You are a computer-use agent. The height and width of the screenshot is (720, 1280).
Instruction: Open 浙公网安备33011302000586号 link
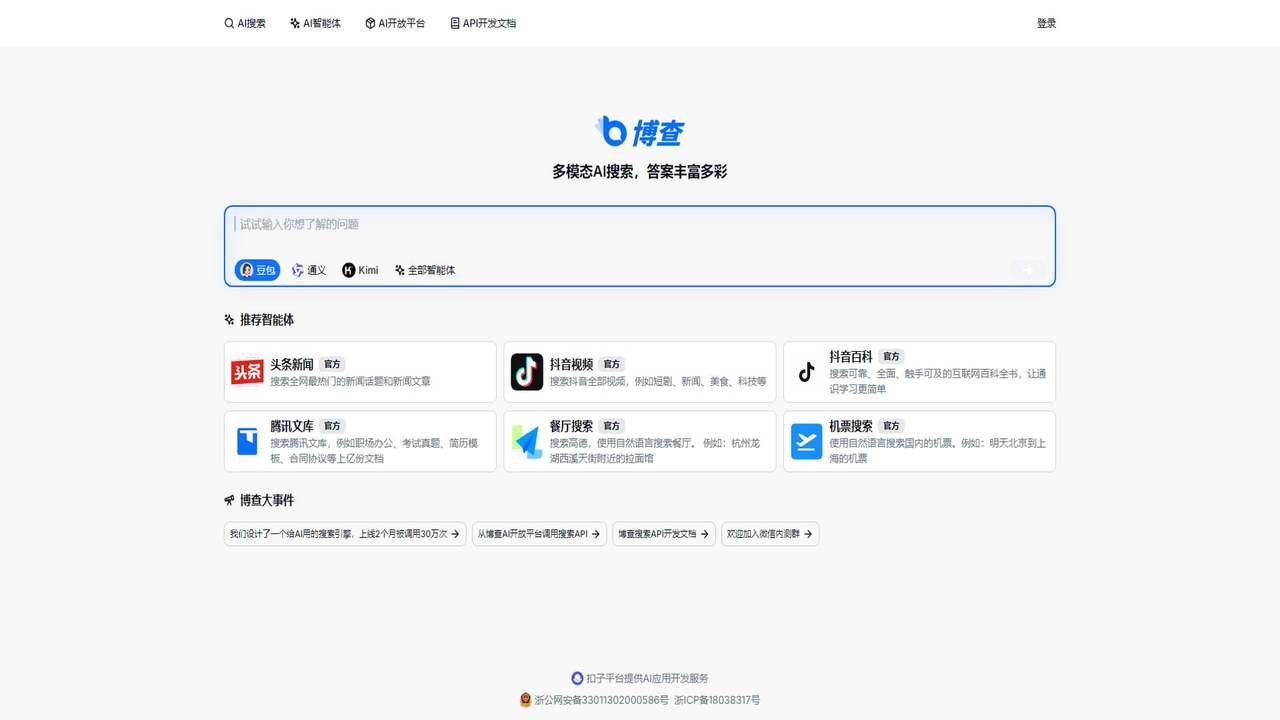(601, 700)
